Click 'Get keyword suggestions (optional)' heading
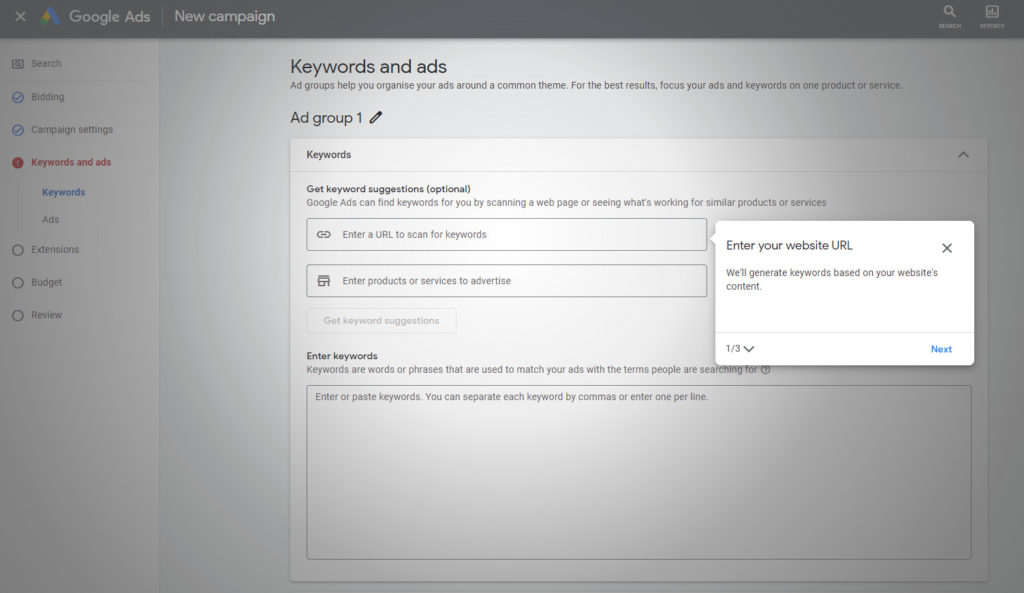Viewport: 1024px width, 593px height. click(389, 189)
